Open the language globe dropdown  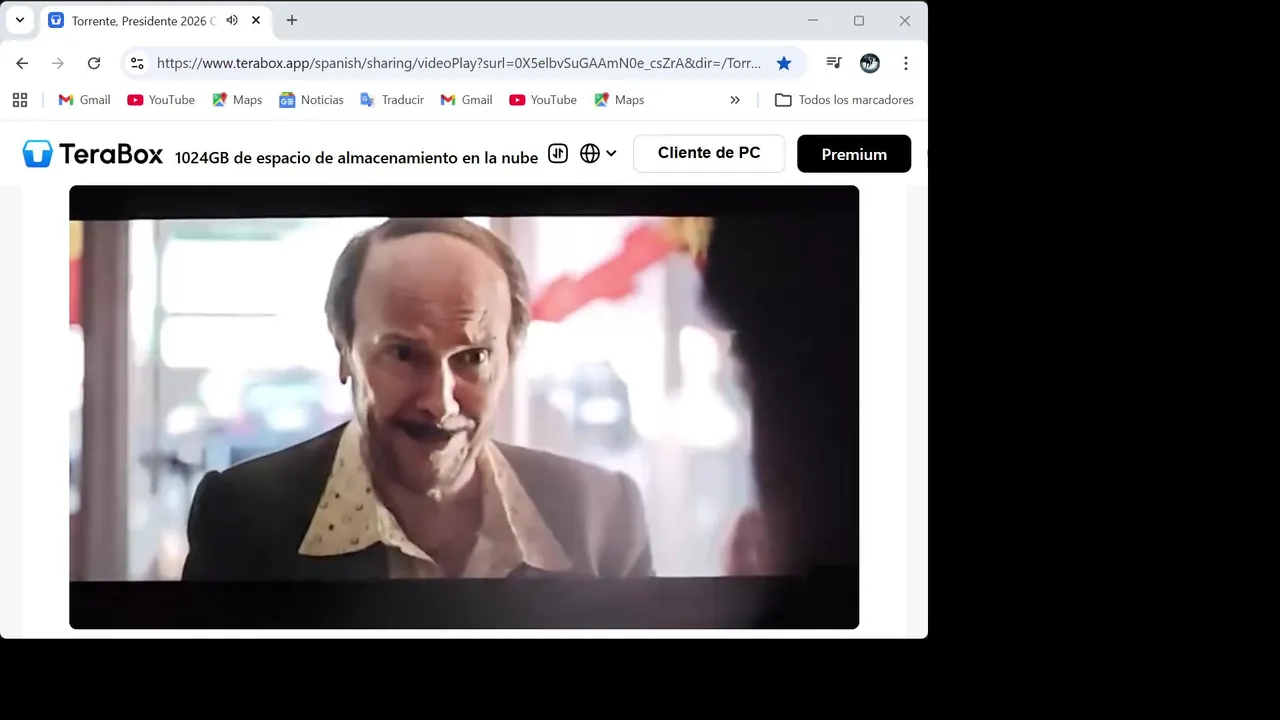598,154
